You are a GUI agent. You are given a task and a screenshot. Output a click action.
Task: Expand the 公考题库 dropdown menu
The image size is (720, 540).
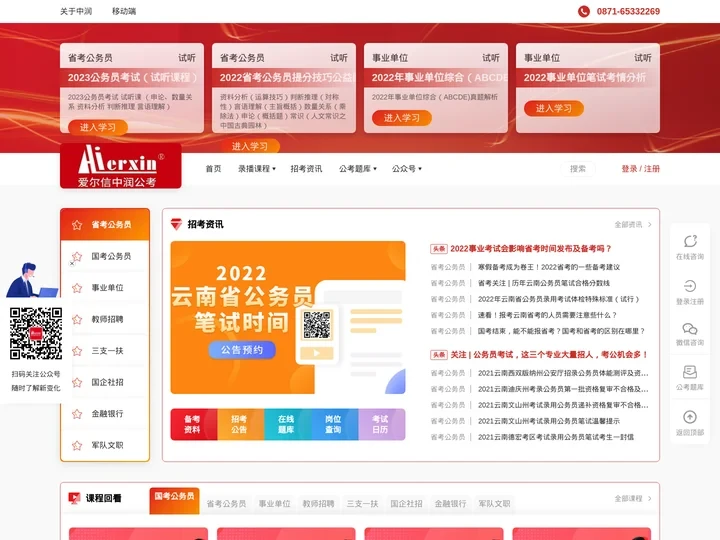(x=358, y=169)
